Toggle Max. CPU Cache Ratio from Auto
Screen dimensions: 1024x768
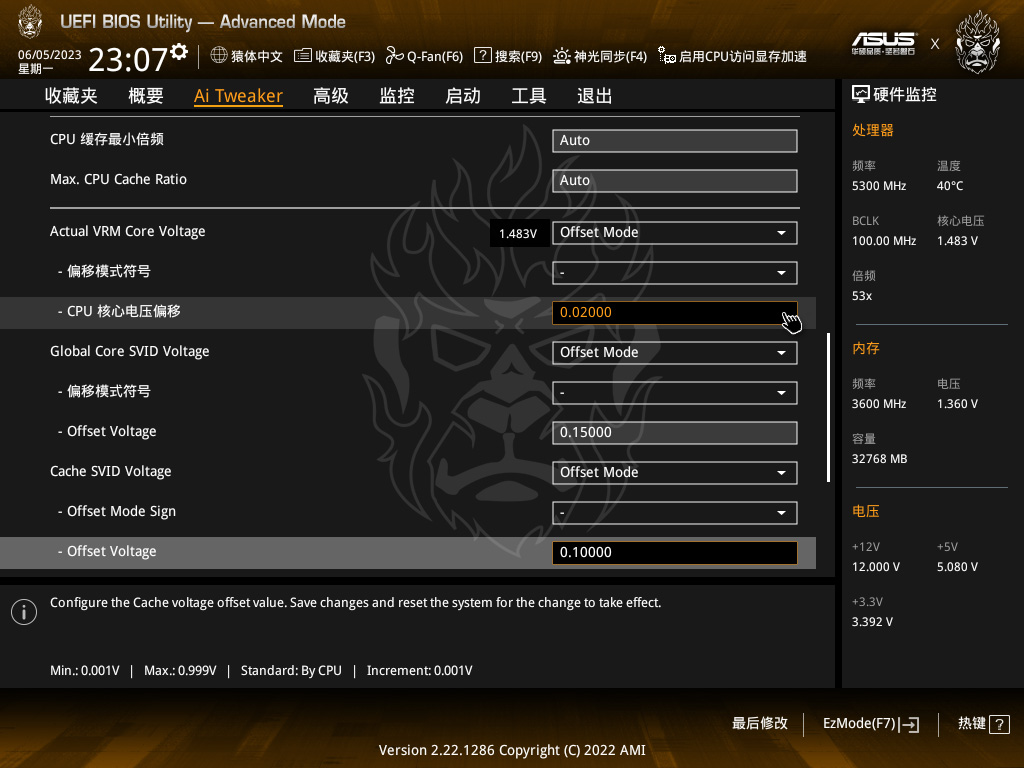674,180
